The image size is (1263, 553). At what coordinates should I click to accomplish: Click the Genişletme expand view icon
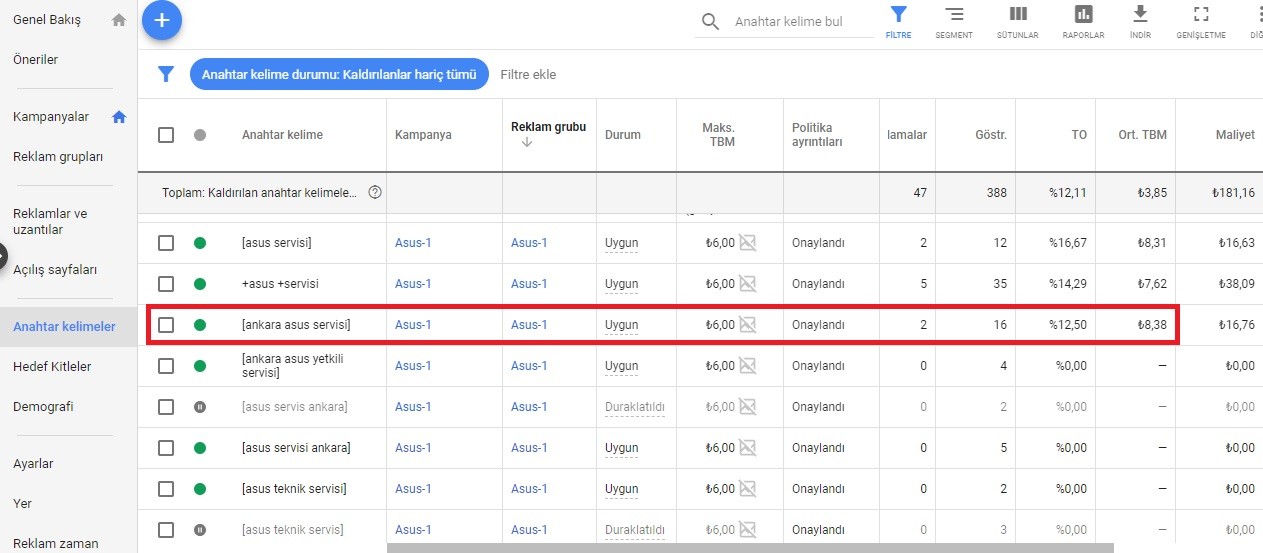click(1200, 14)
